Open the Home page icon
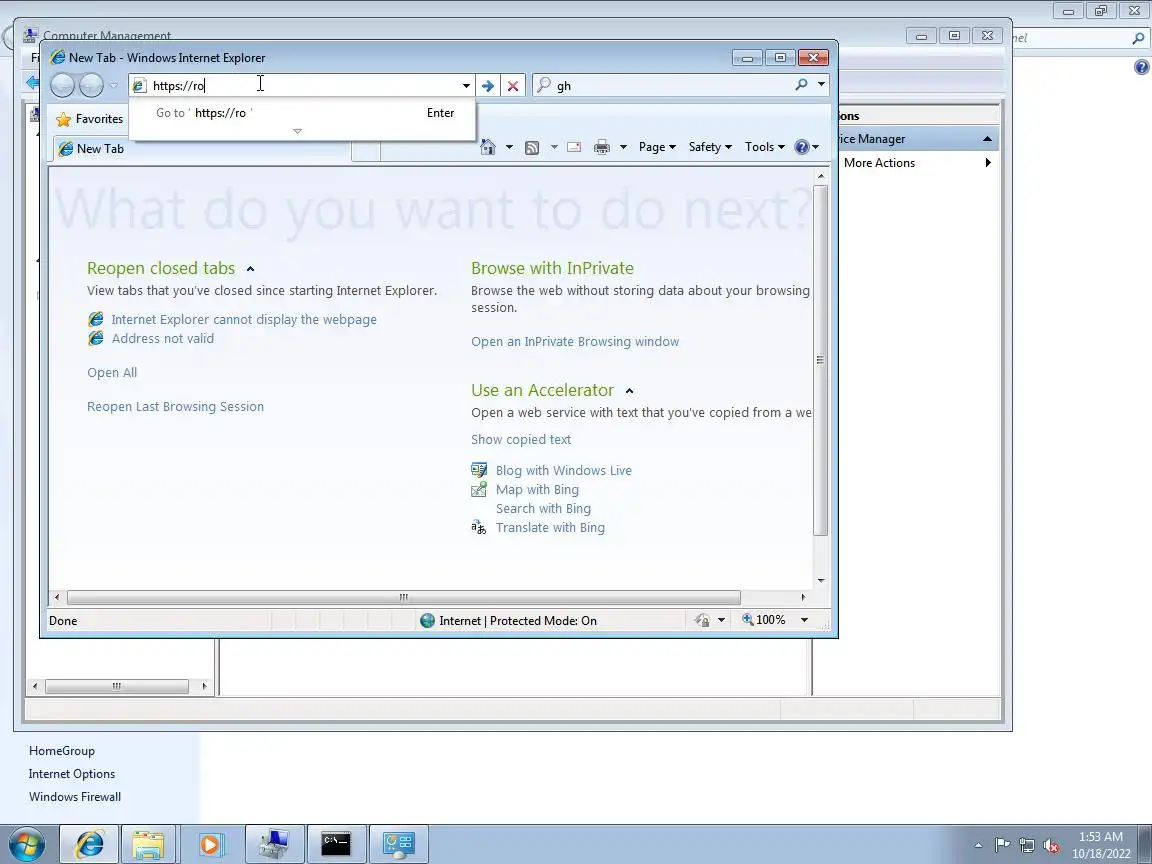The image size is (1152, 864). pos(488,147)
